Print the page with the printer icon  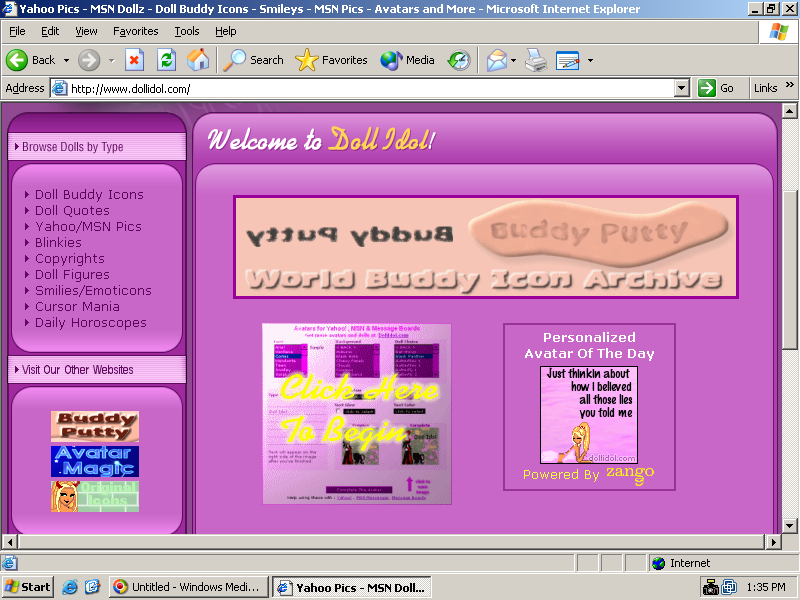tap(536, 60)
